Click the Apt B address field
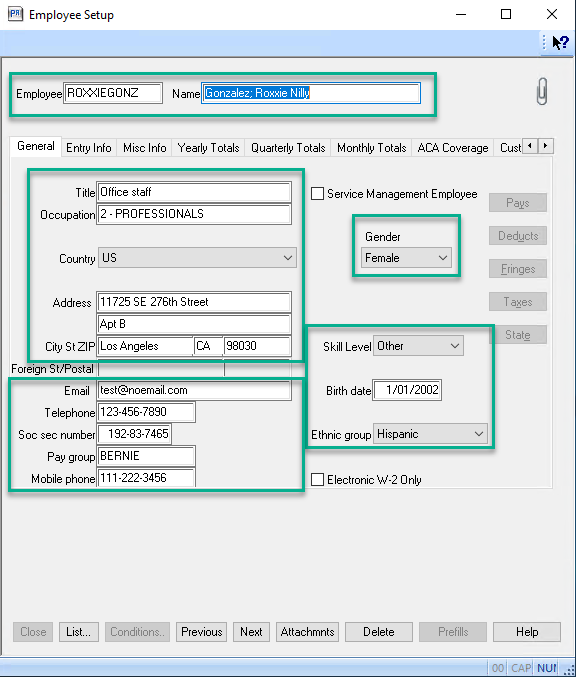The image size is (576, 677). [x=194, y=324]
